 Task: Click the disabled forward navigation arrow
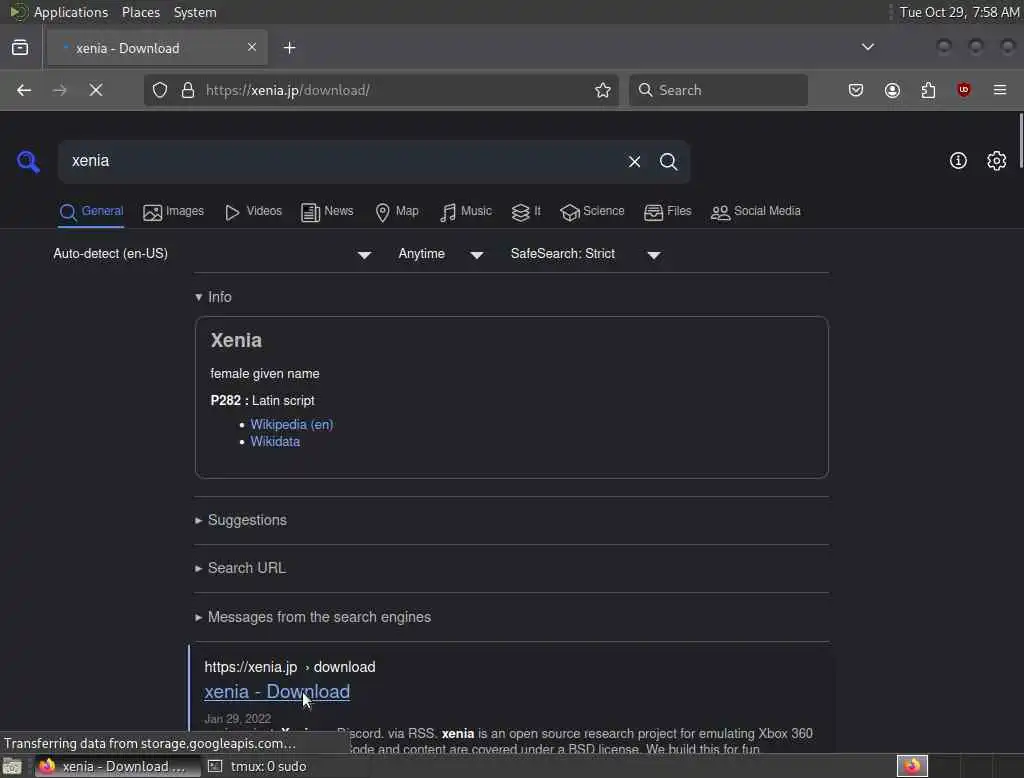(x=59, y=90)
